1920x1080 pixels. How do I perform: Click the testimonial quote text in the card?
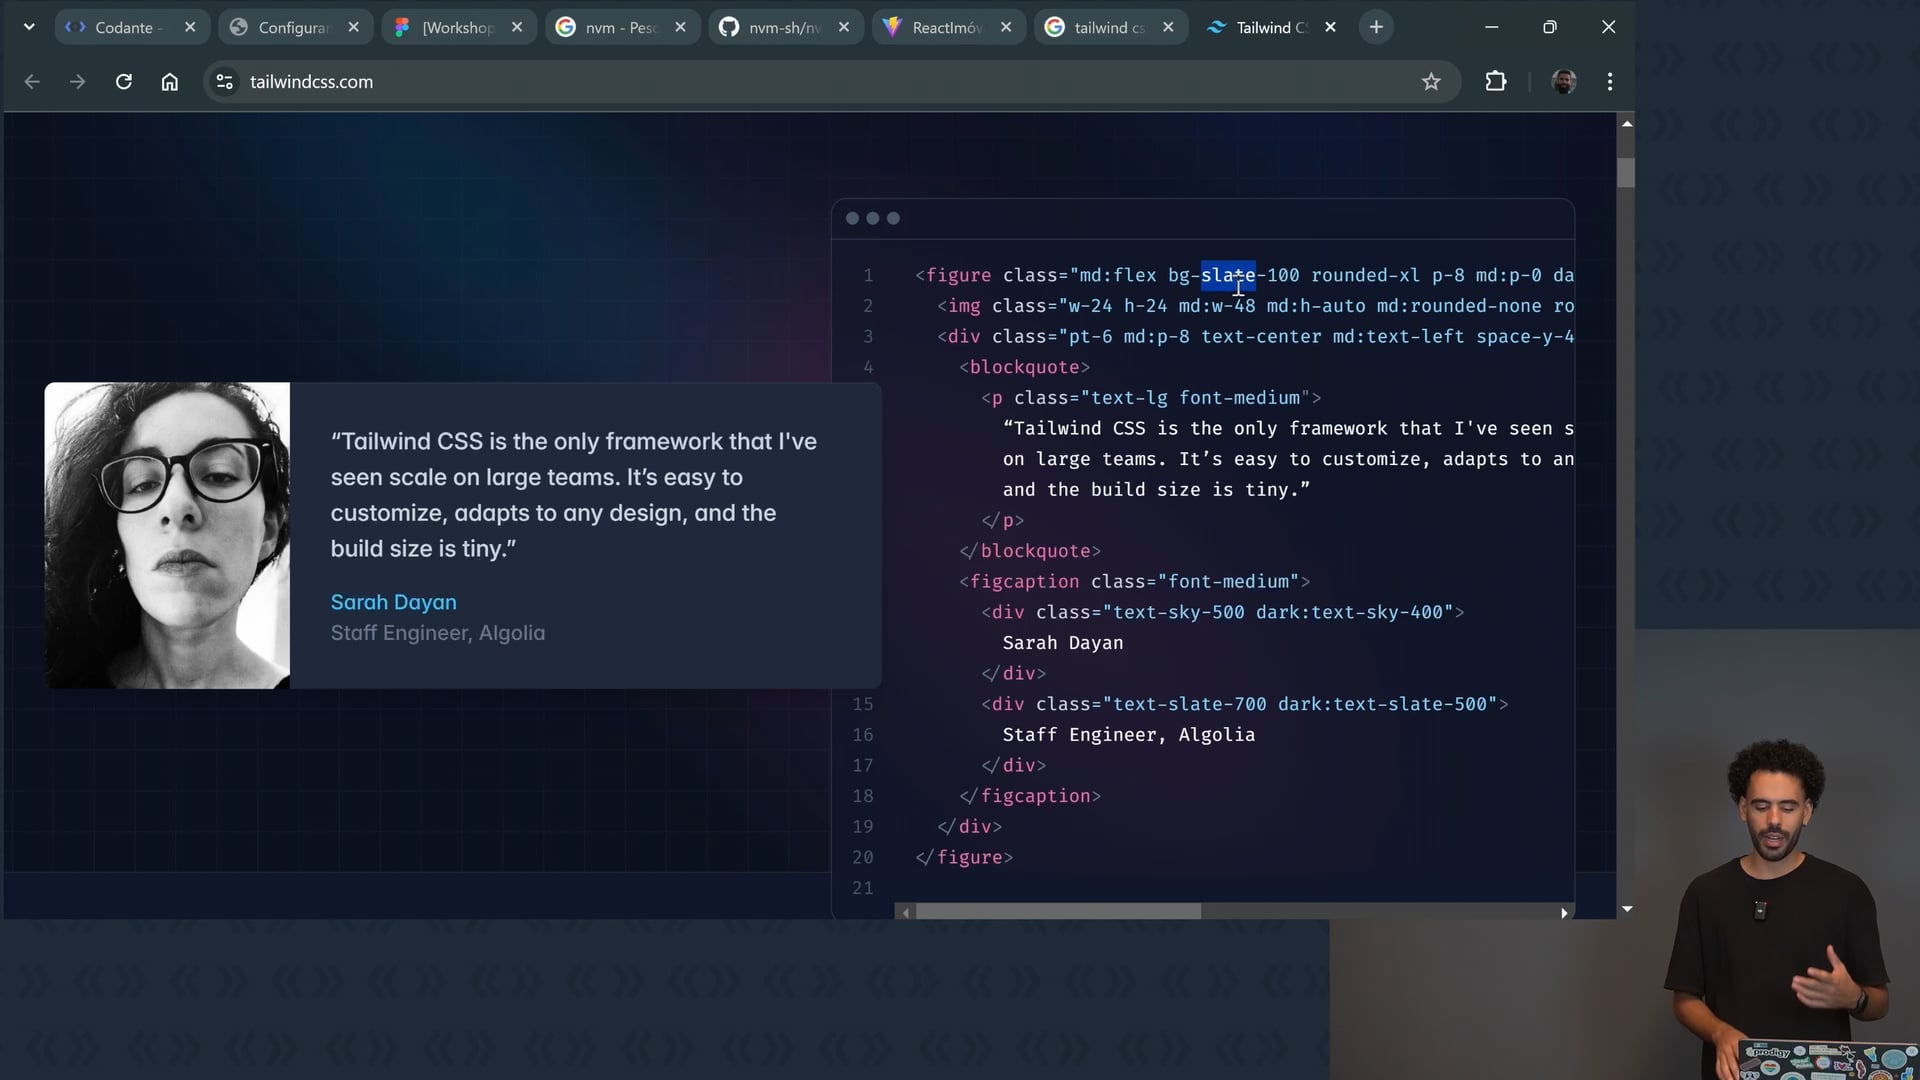coord(574,495)
